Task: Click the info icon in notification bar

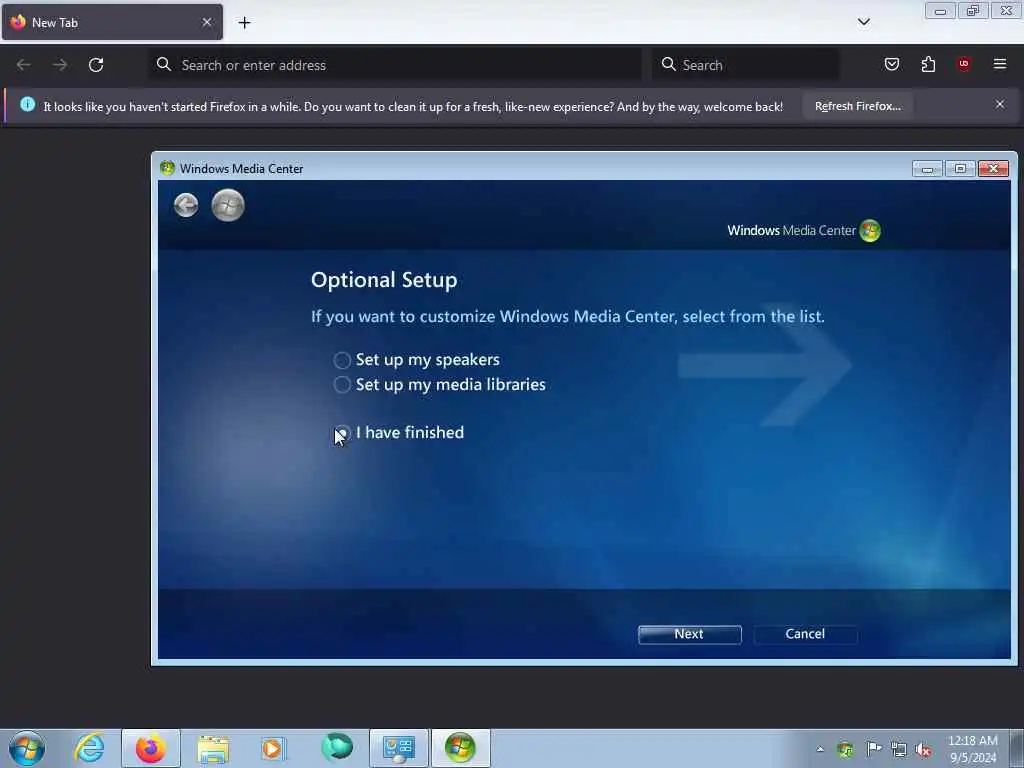Action: point(27,104)
